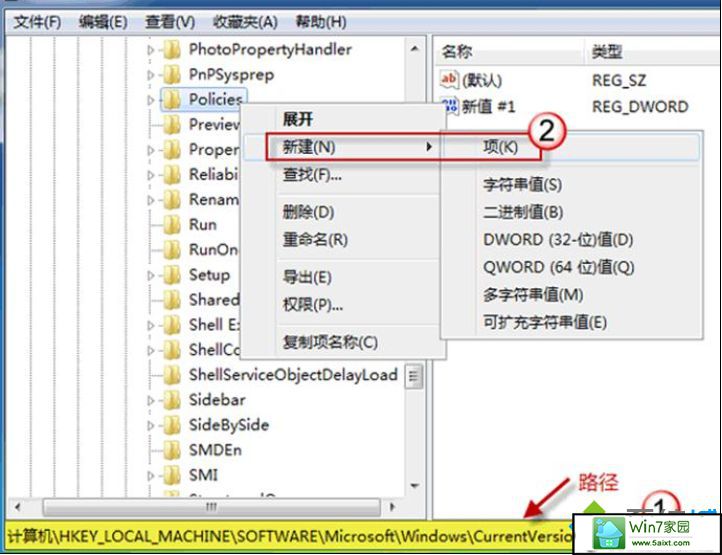Click the 新值 #1 DWORD value icon
The height and width of the screenshot is (555, 722).
[448, 106]
